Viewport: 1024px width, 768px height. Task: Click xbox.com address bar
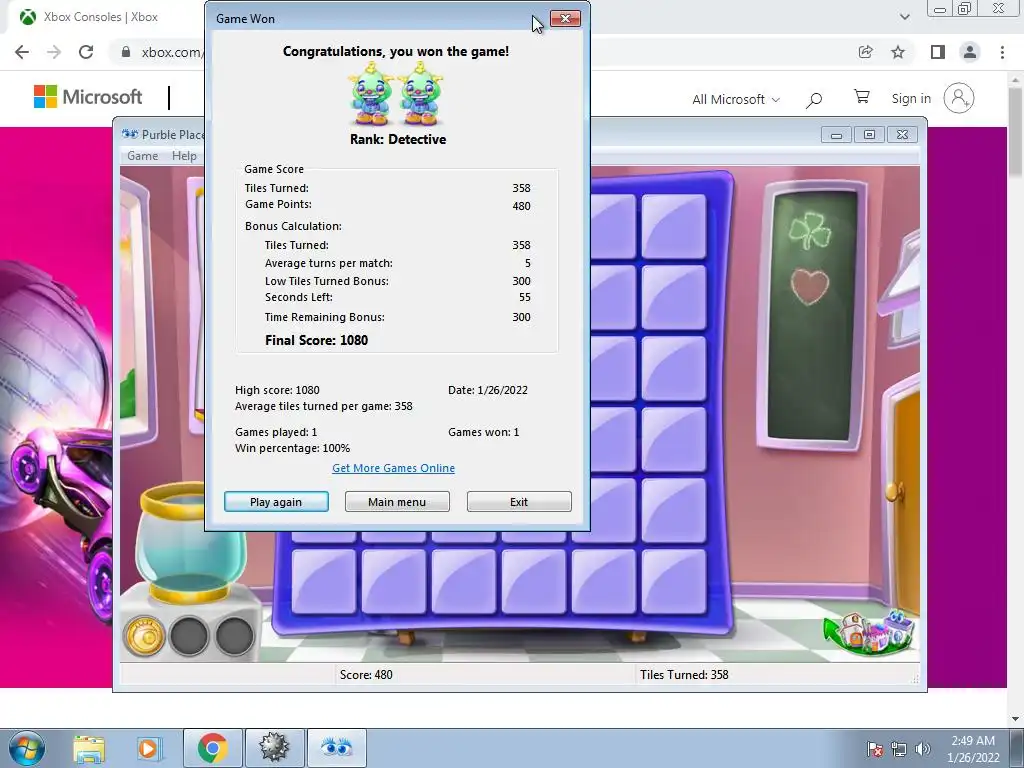[x=171, y=52]
